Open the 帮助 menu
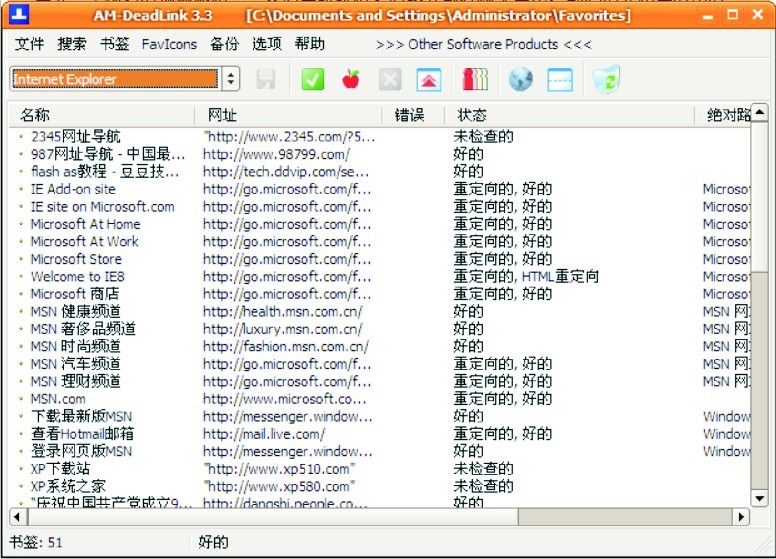Viewport: 776px width, 559px height. point(310,44)
